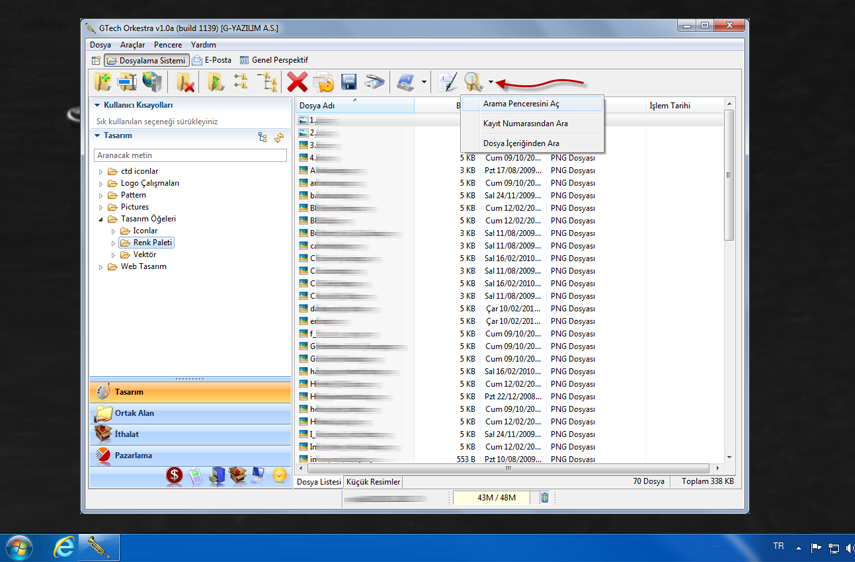The width and height of the screenshot is (855, 562).
Task: Click the trash can icon beside memory indicator
Action: (545, 497)
